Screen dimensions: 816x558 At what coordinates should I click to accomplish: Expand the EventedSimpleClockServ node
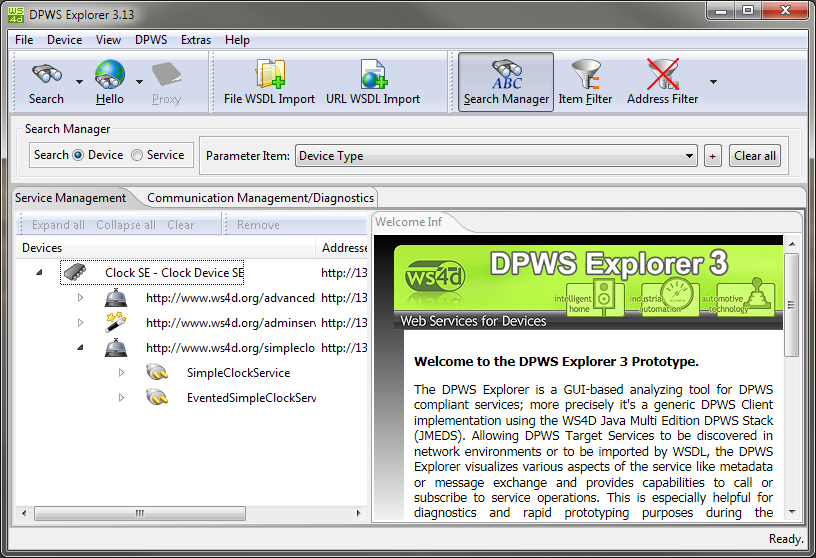121,397
